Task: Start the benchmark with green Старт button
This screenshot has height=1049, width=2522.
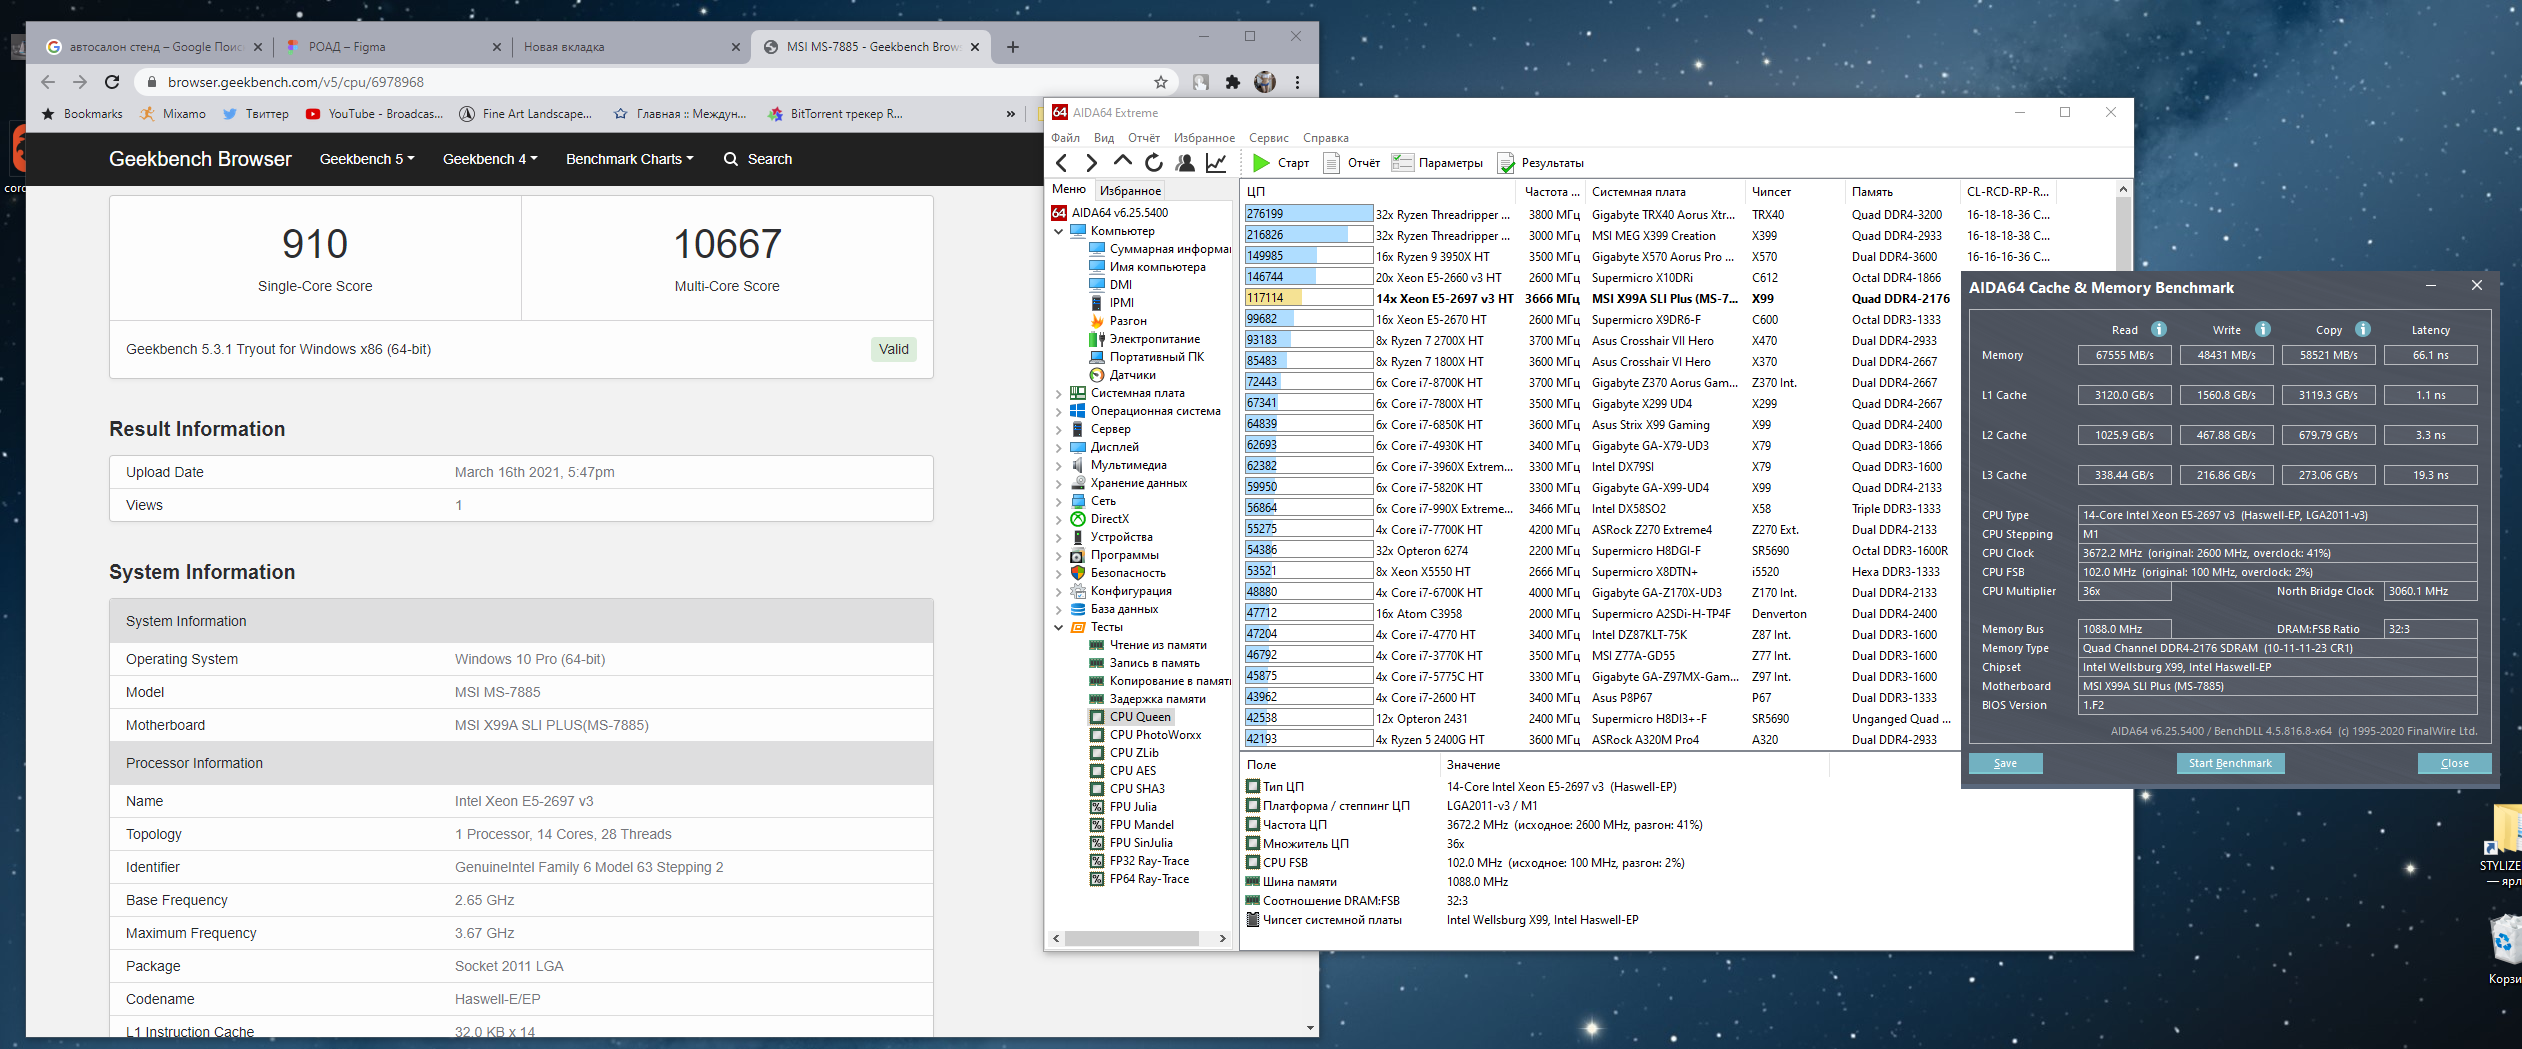Action: [1281, 163]
